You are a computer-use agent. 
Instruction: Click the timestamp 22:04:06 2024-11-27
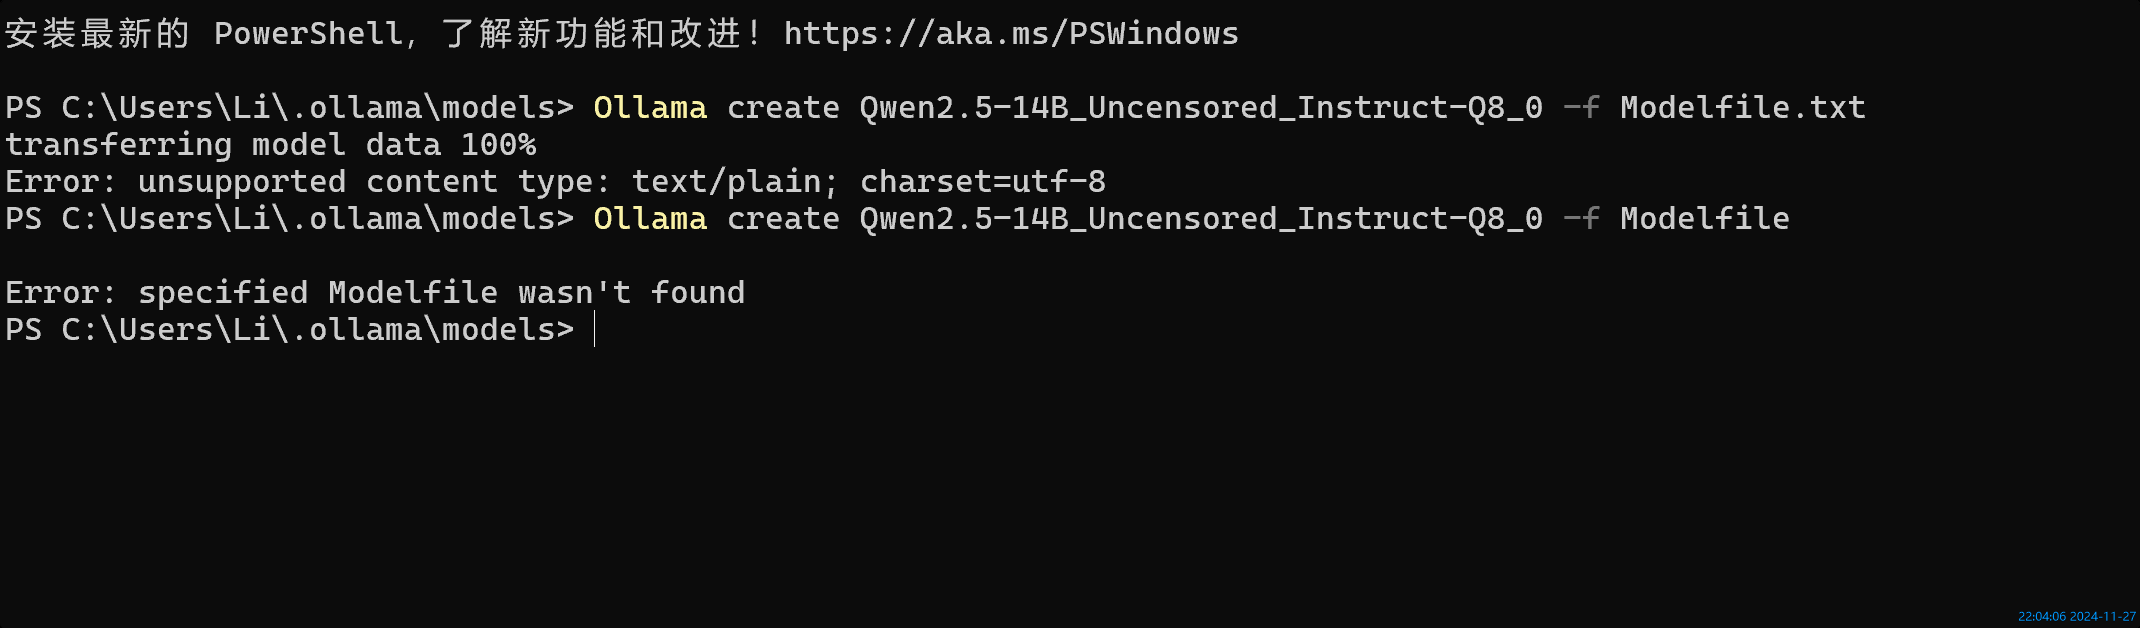(2076, 617)
